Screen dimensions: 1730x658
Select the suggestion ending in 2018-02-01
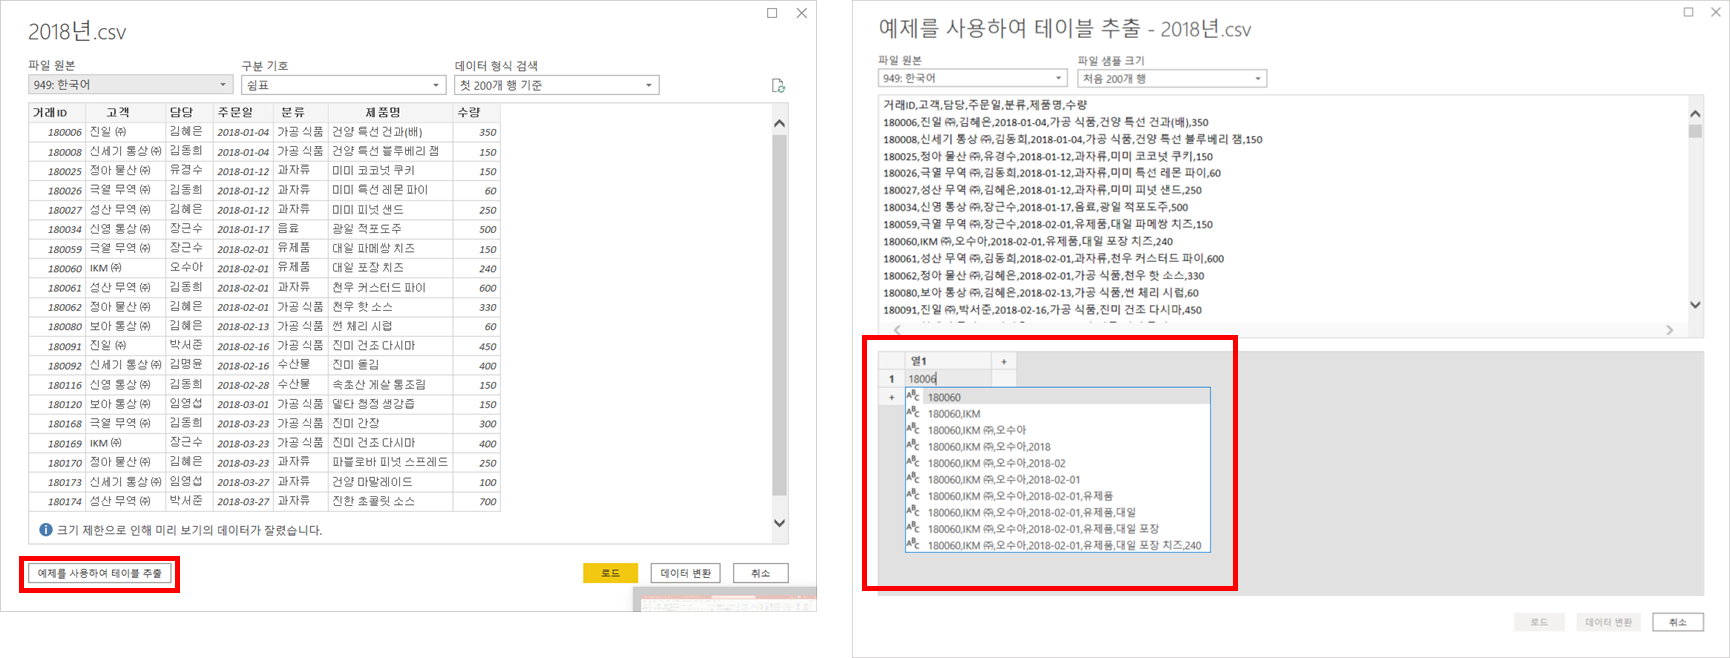click(x=1058, y=479)
